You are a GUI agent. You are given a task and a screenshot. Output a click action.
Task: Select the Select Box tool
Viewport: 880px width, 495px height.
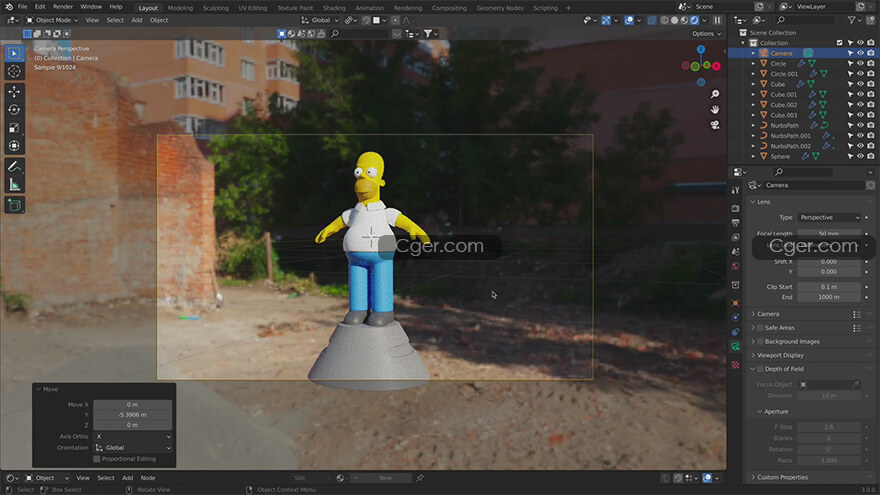pyautogui.click(x=14, y=53)
